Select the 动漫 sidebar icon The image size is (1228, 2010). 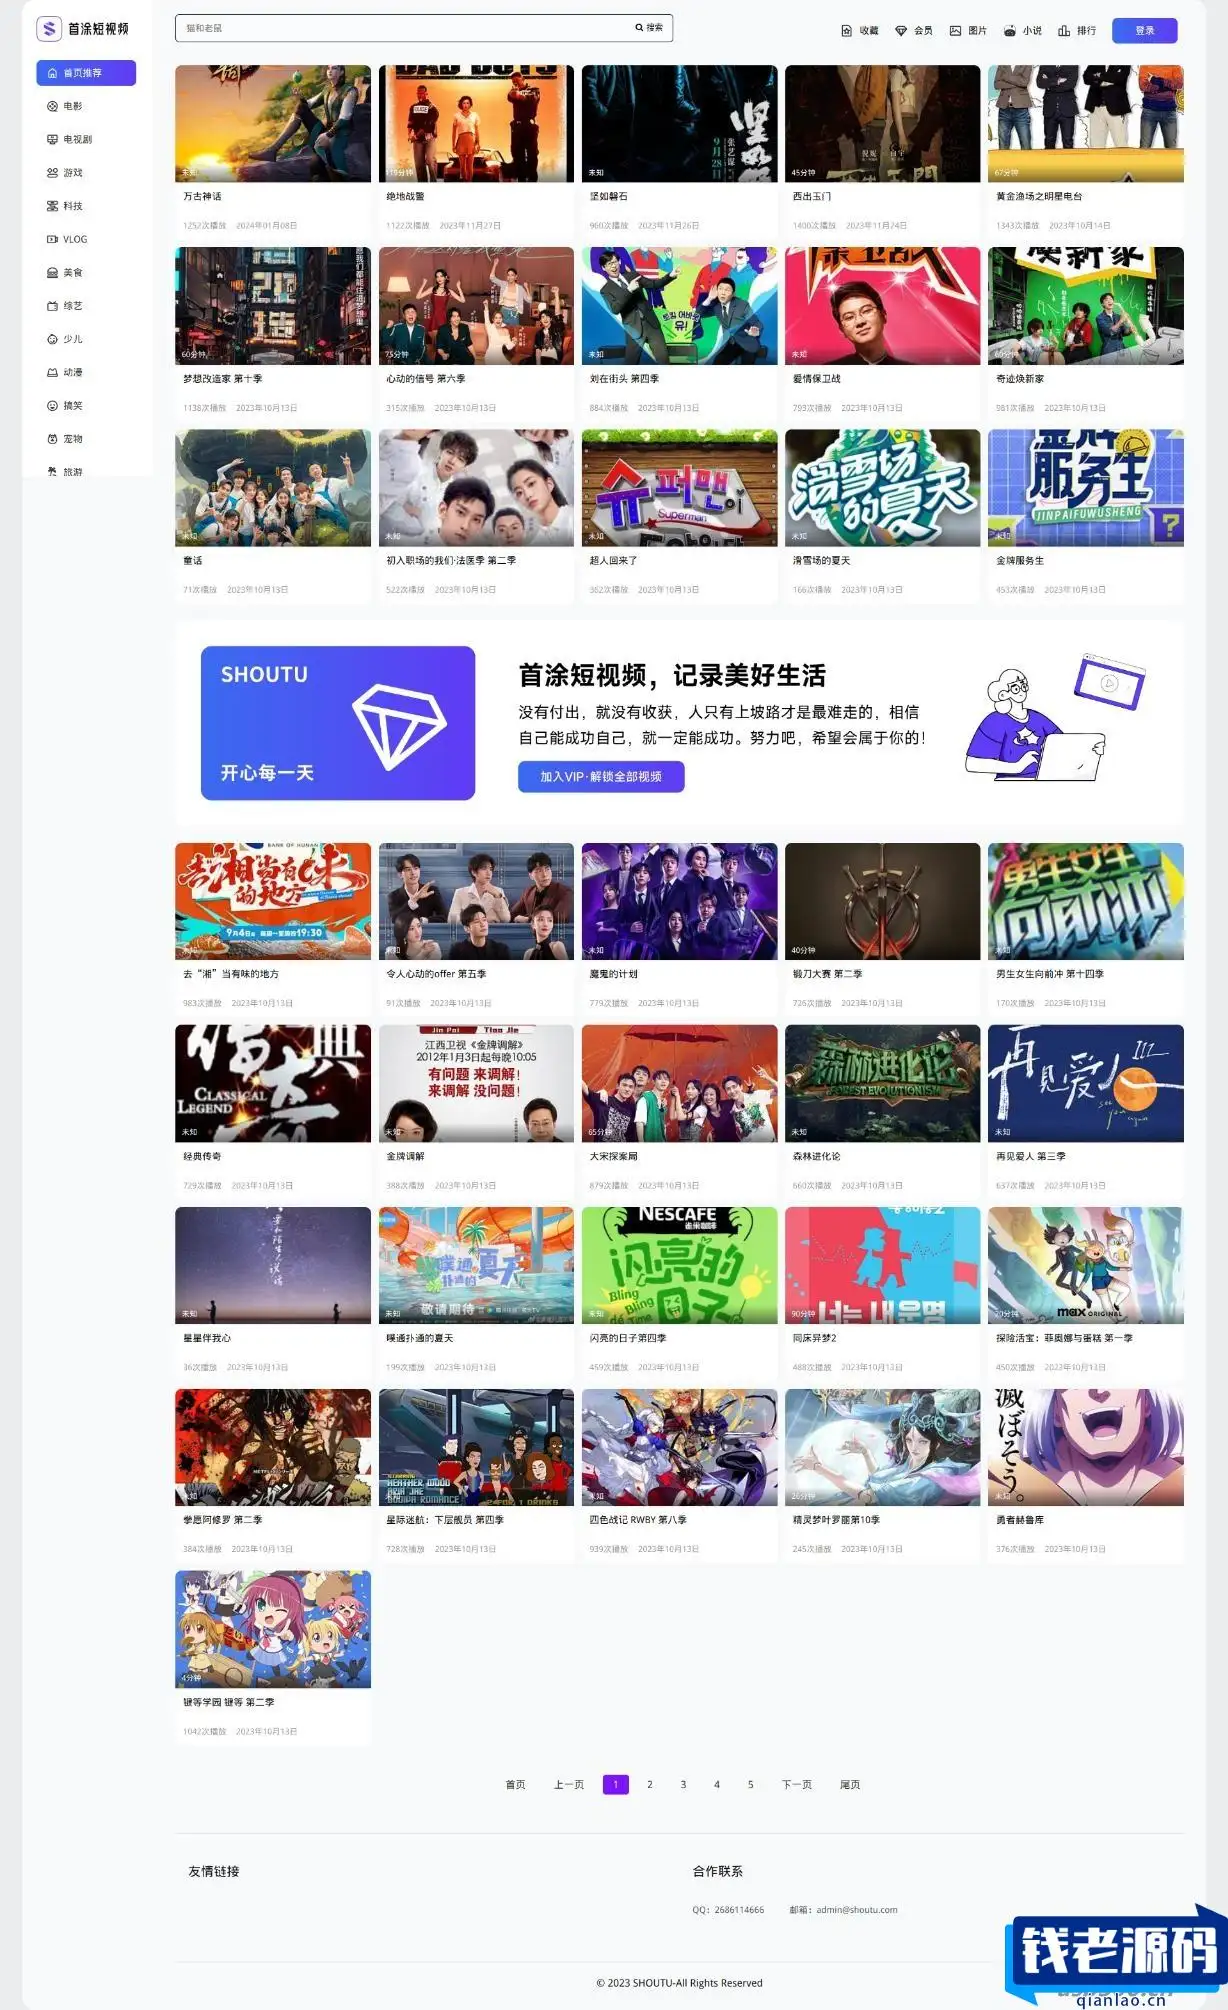click(x=52, y=372)
